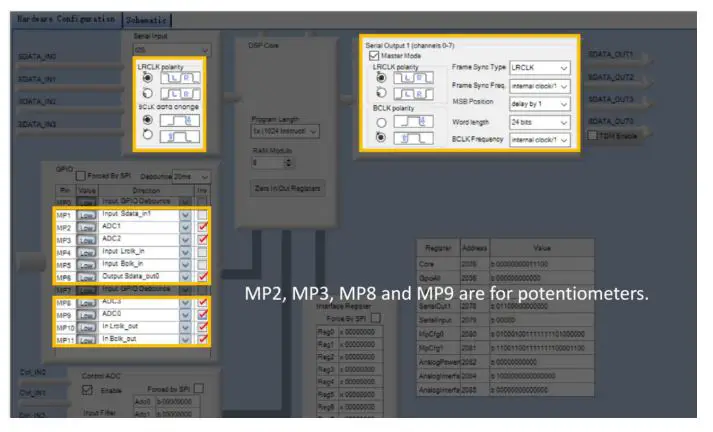
Task: Click the Core register value cell
Action: (542, 264)
